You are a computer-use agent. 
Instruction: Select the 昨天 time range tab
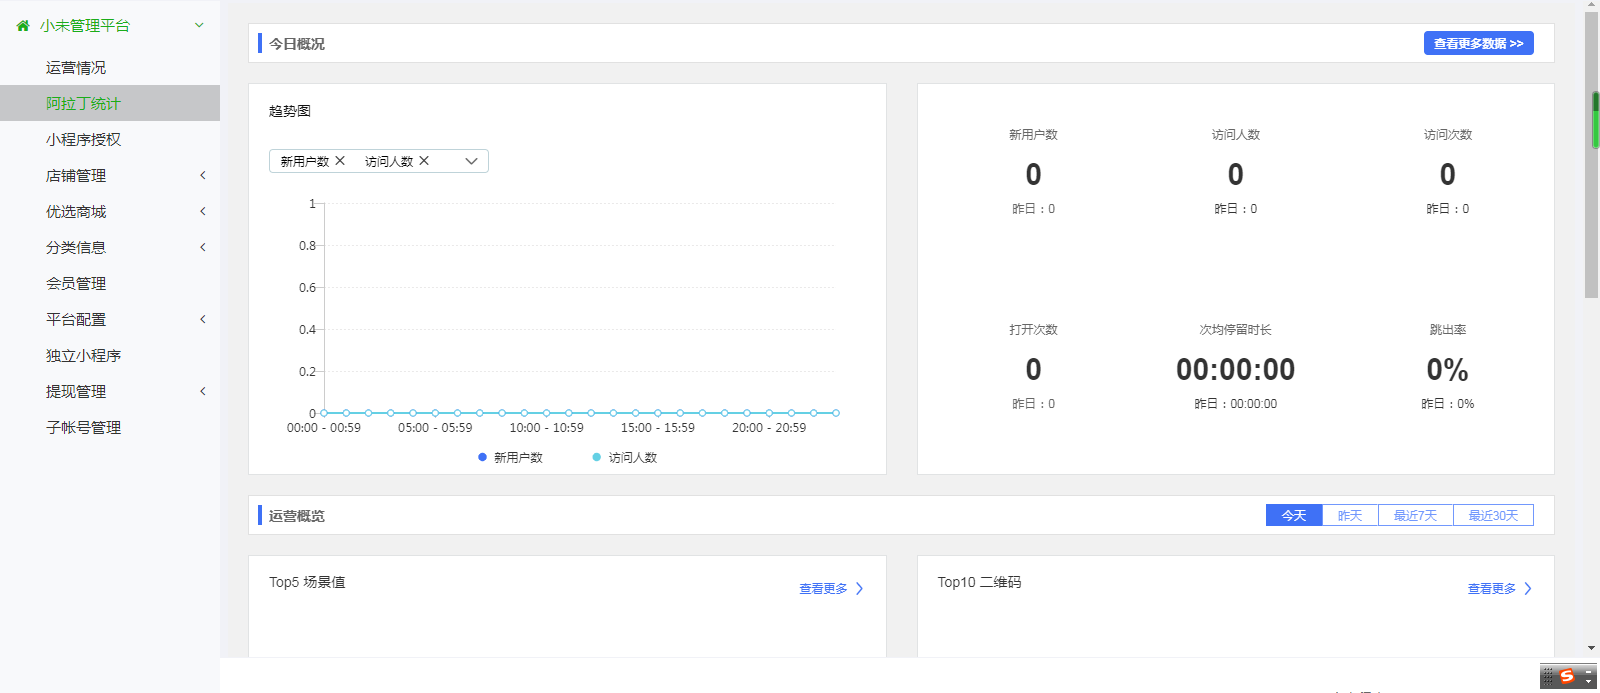[1350, 516]
